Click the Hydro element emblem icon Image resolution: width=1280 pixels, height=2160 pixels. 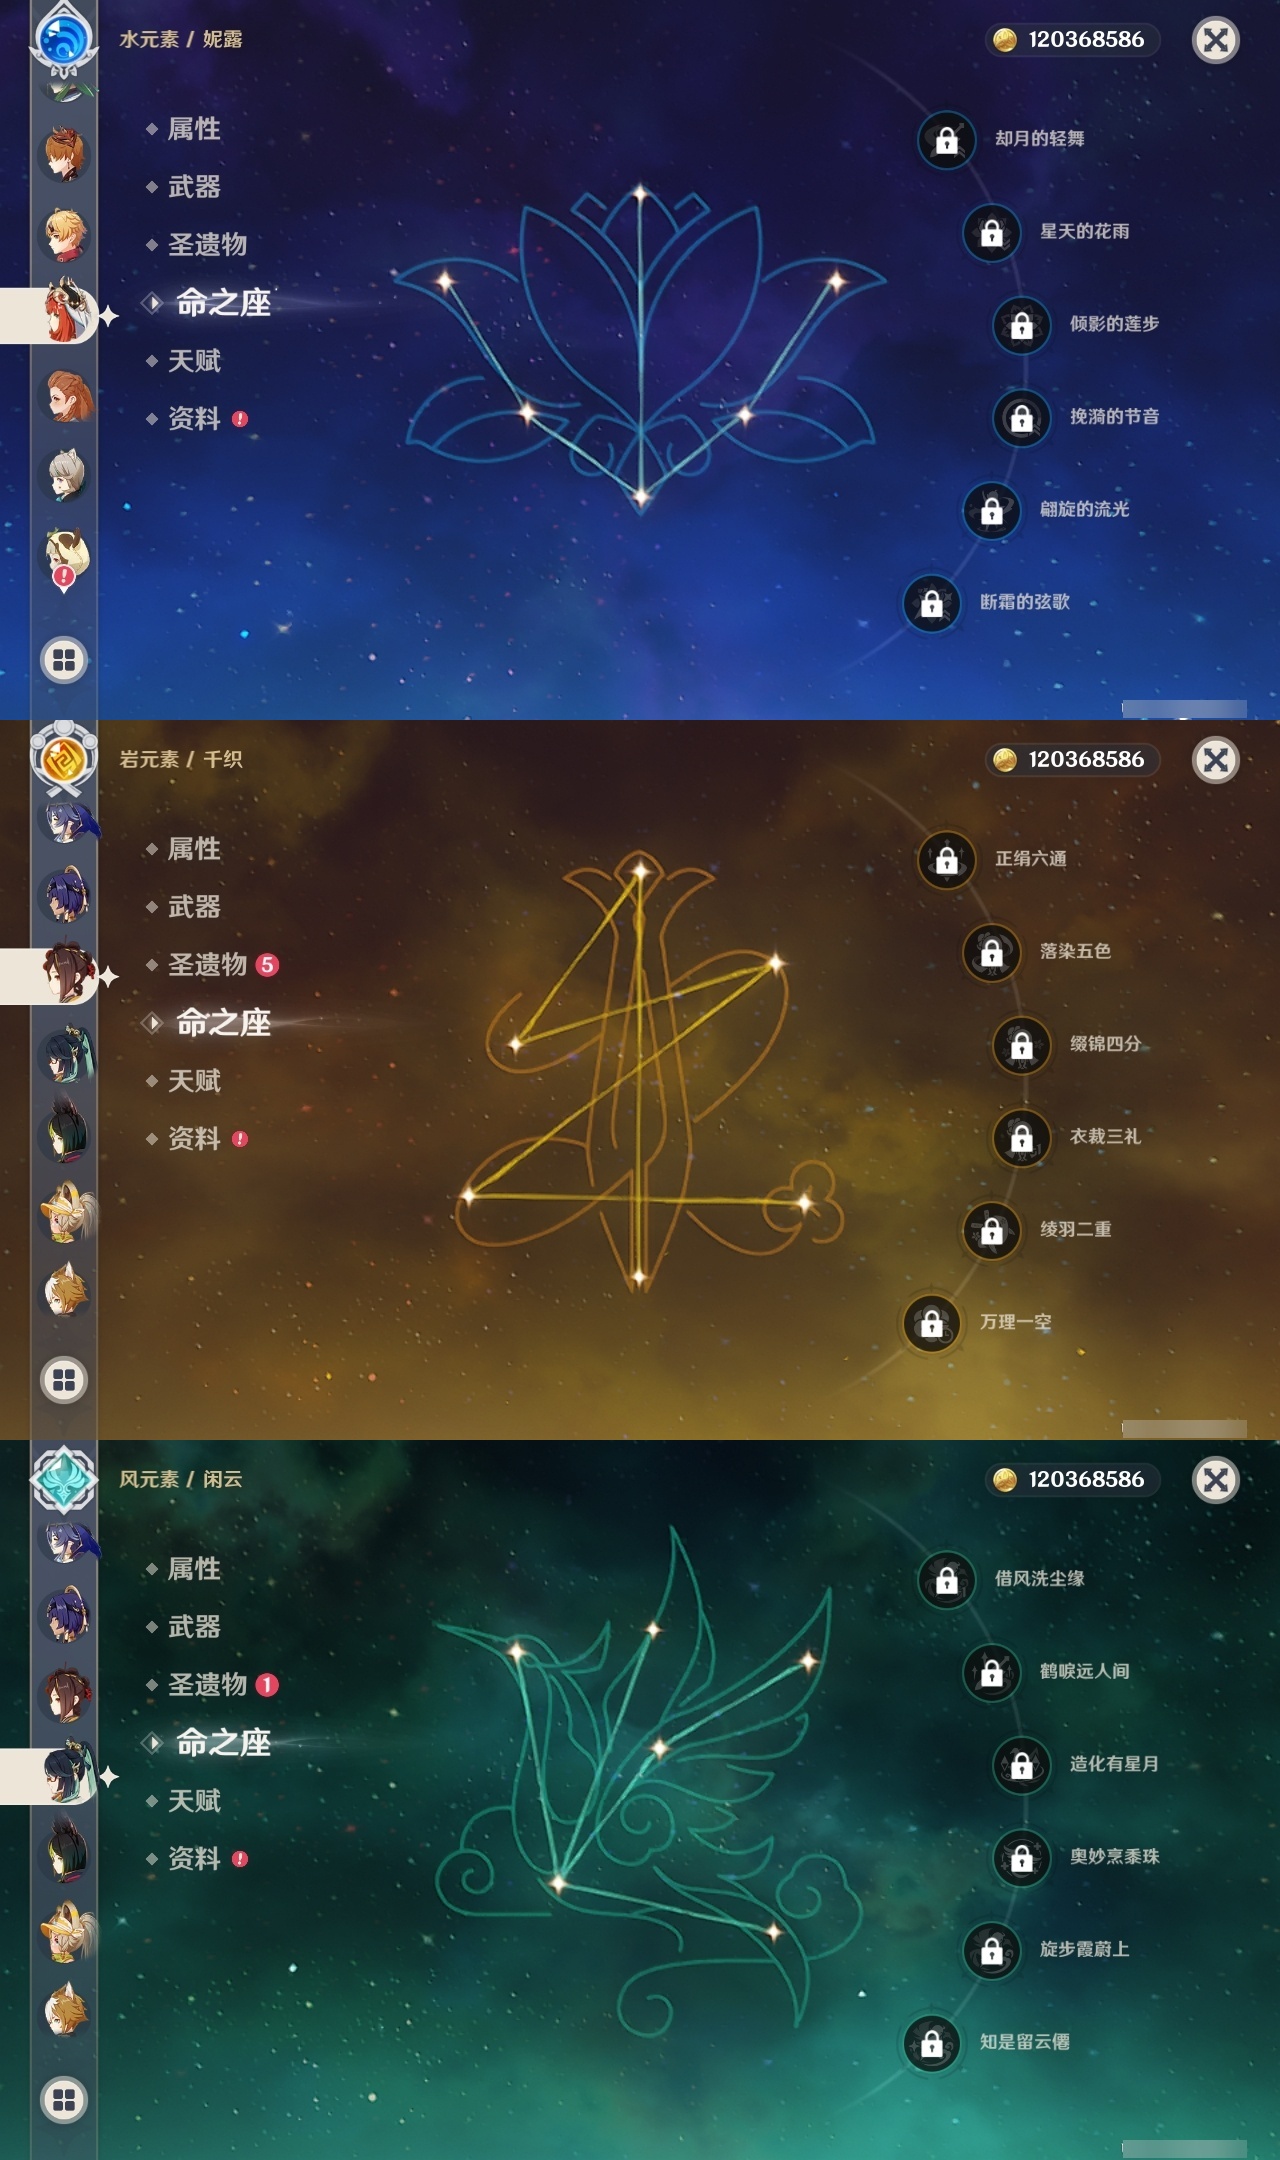point(64,39)
